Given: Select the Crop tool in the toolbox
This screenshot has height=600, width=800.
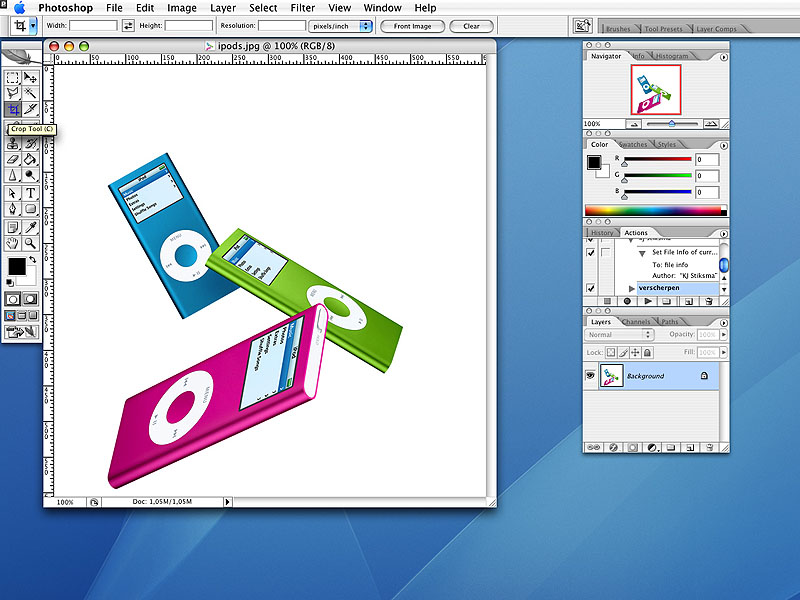Looking at the screenshot, I should (x=13, y=109).
